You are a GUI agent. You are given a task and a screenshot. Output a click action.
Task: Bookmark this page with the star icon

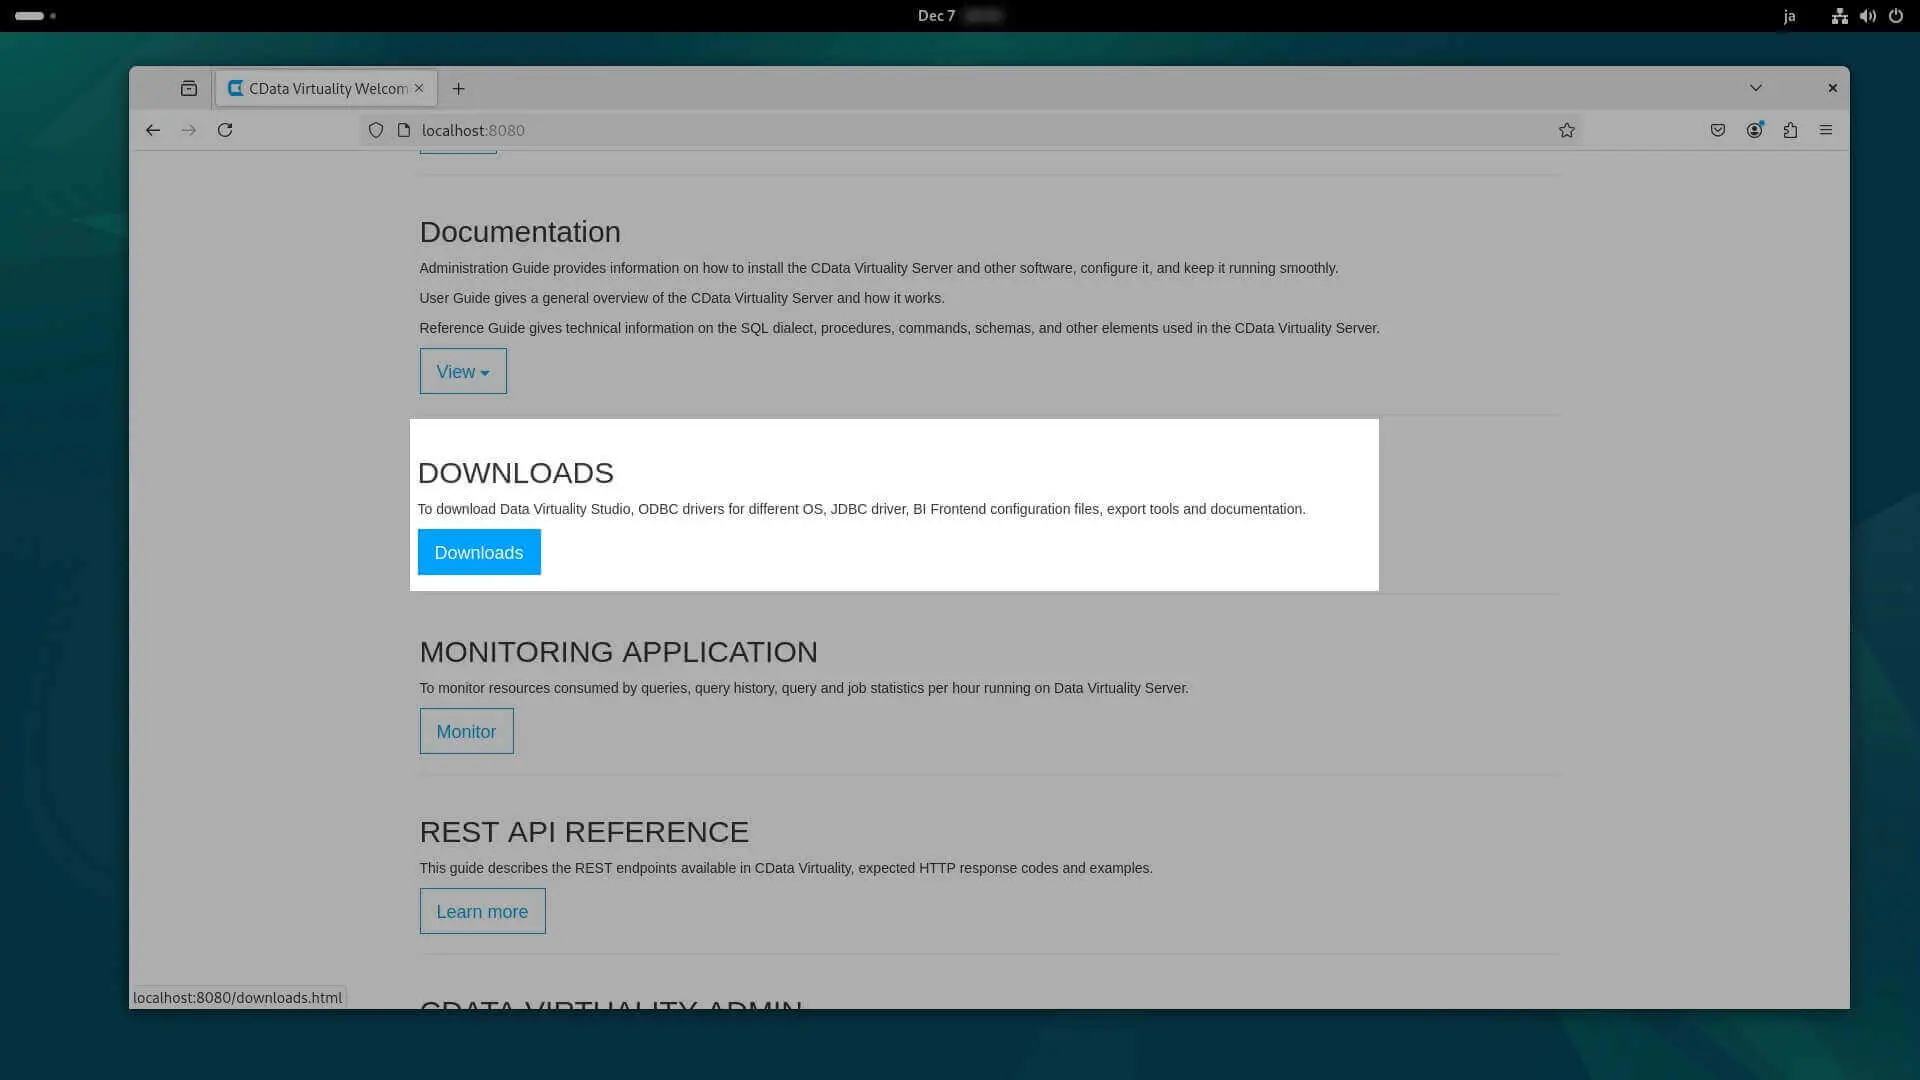pos(1566,130)
